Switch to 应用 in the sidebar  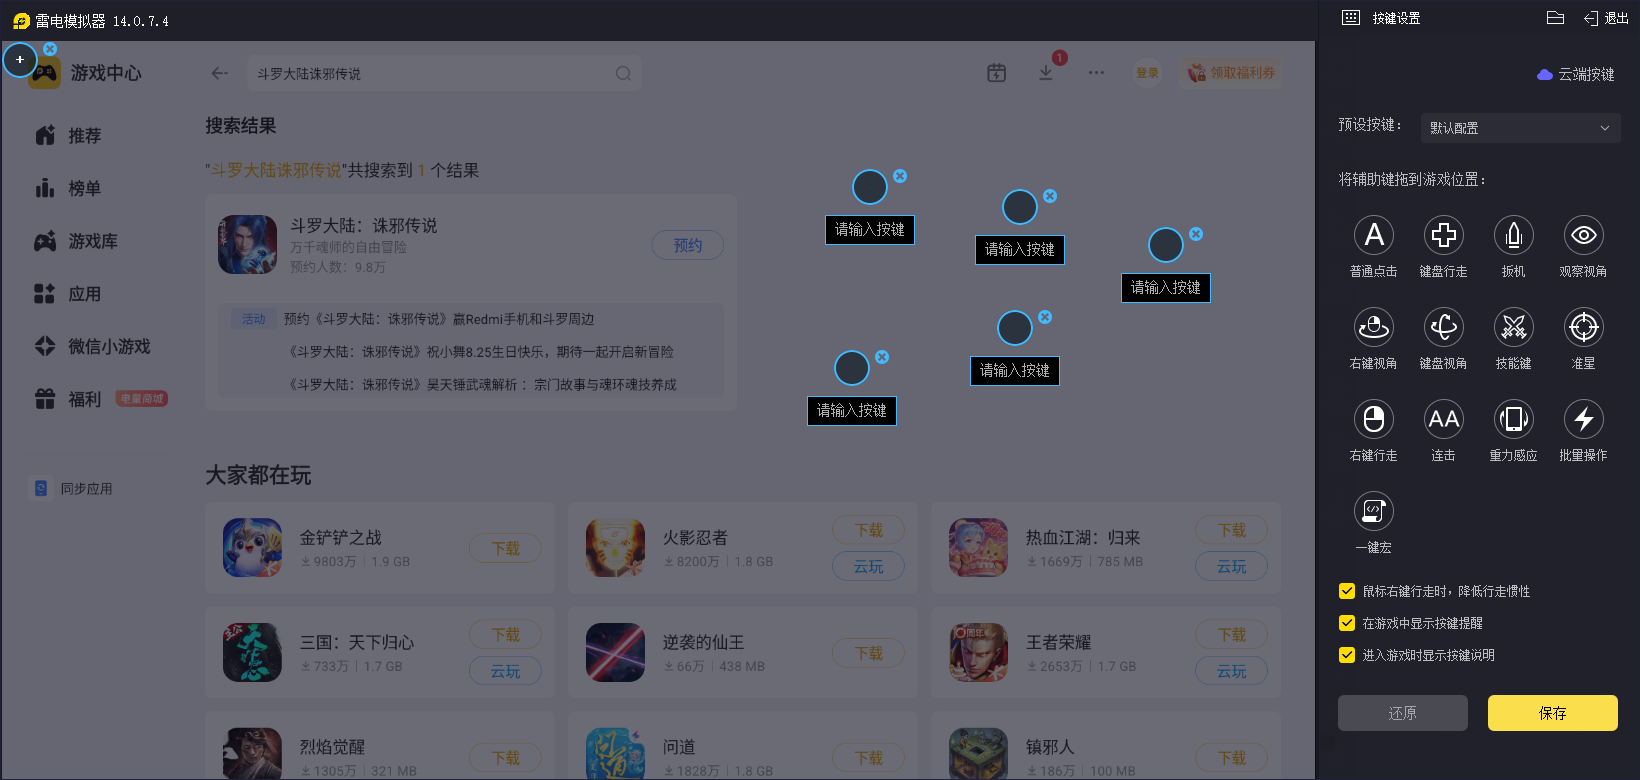(68, 294)
